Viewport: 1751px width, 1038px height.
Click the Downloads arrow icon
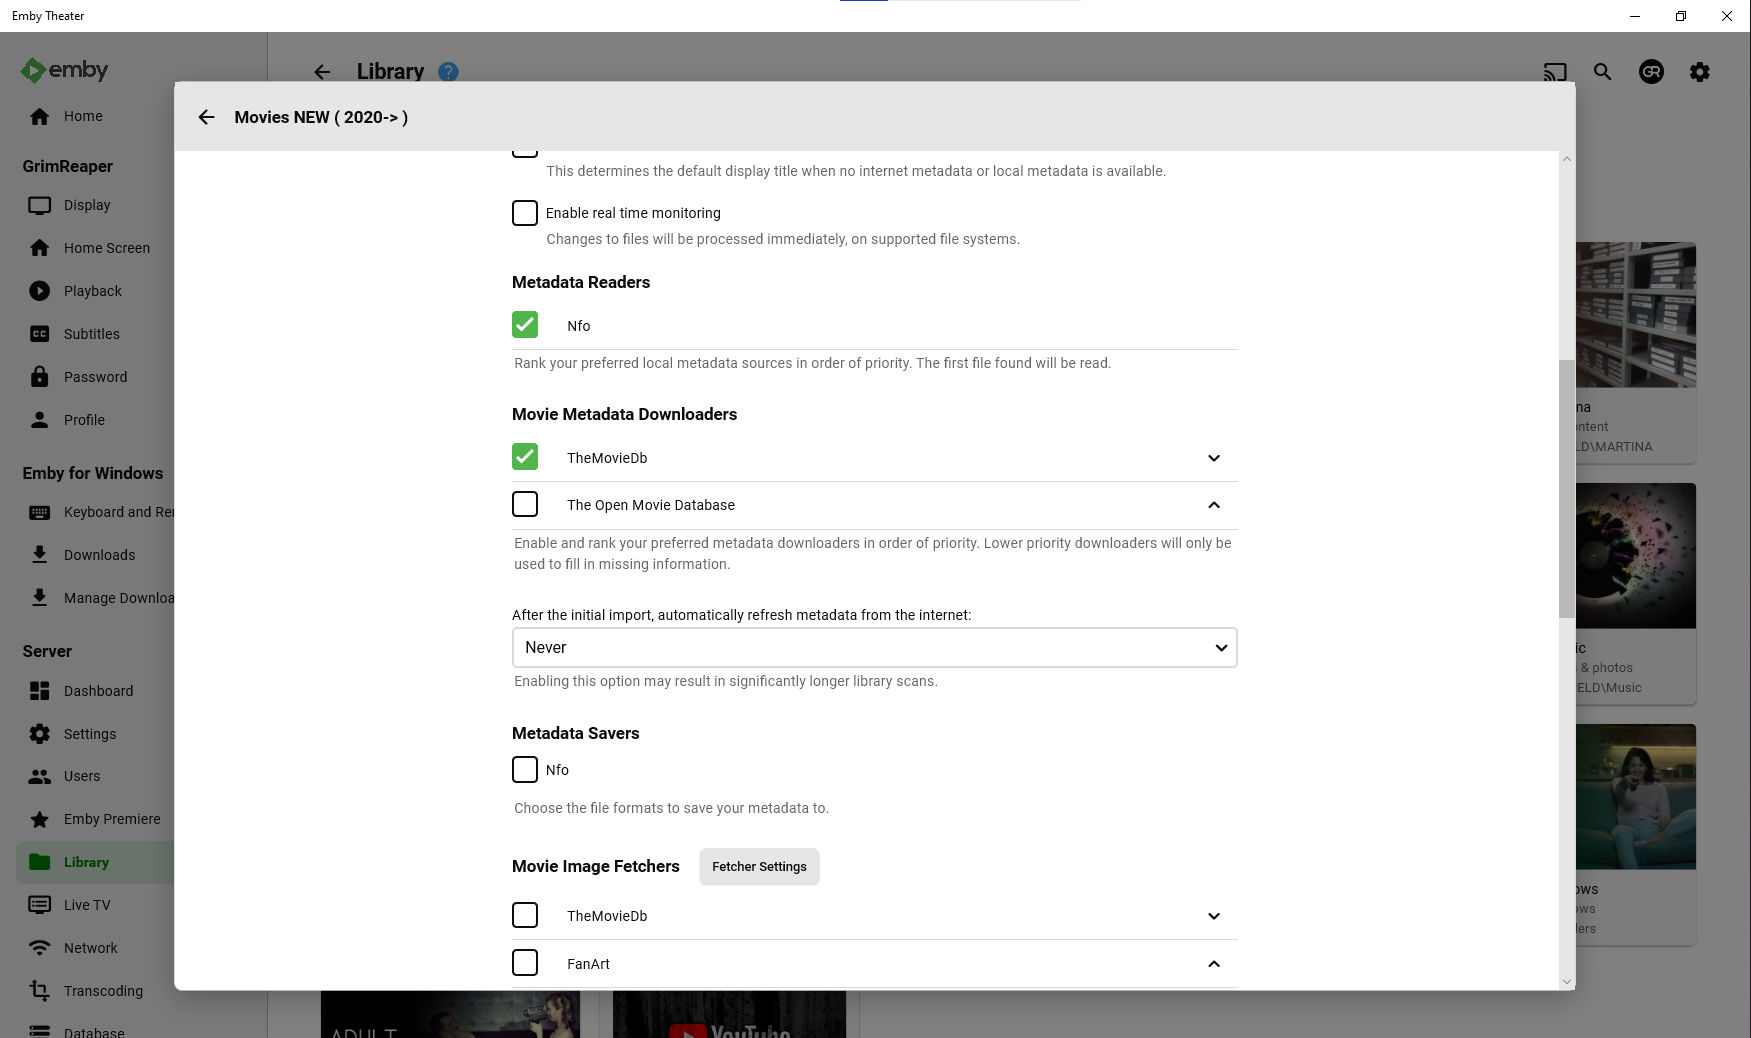pos(39,555)
